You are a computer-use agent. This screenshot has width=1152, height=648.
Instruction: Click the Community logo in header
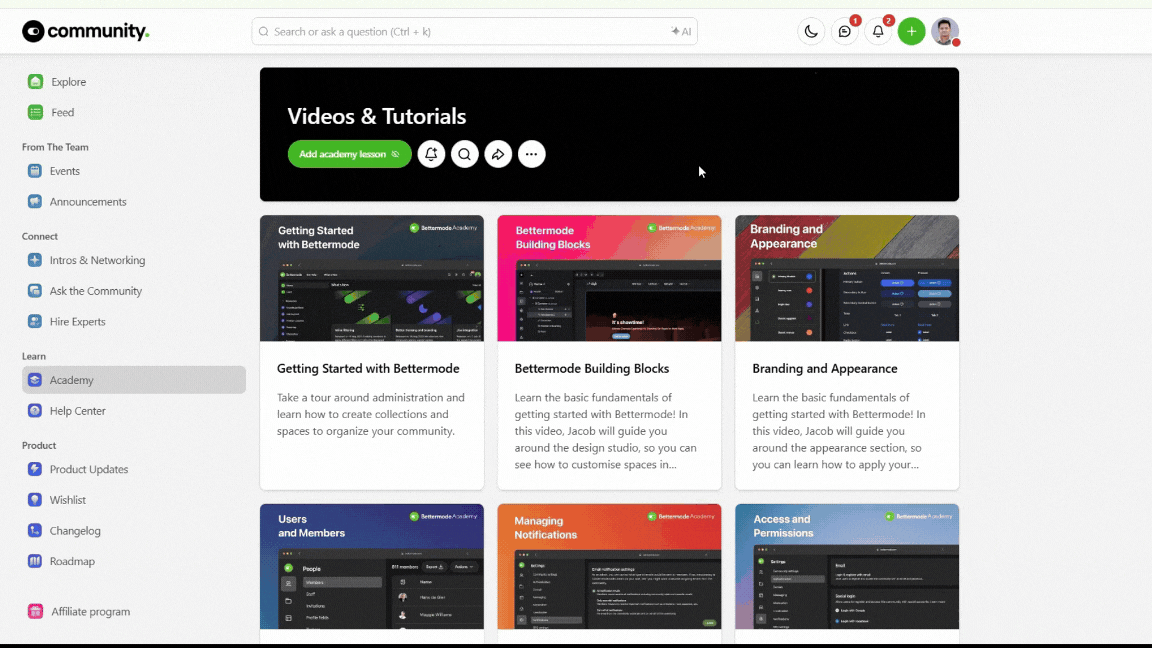pyautogui.click(x=86, y=32)
